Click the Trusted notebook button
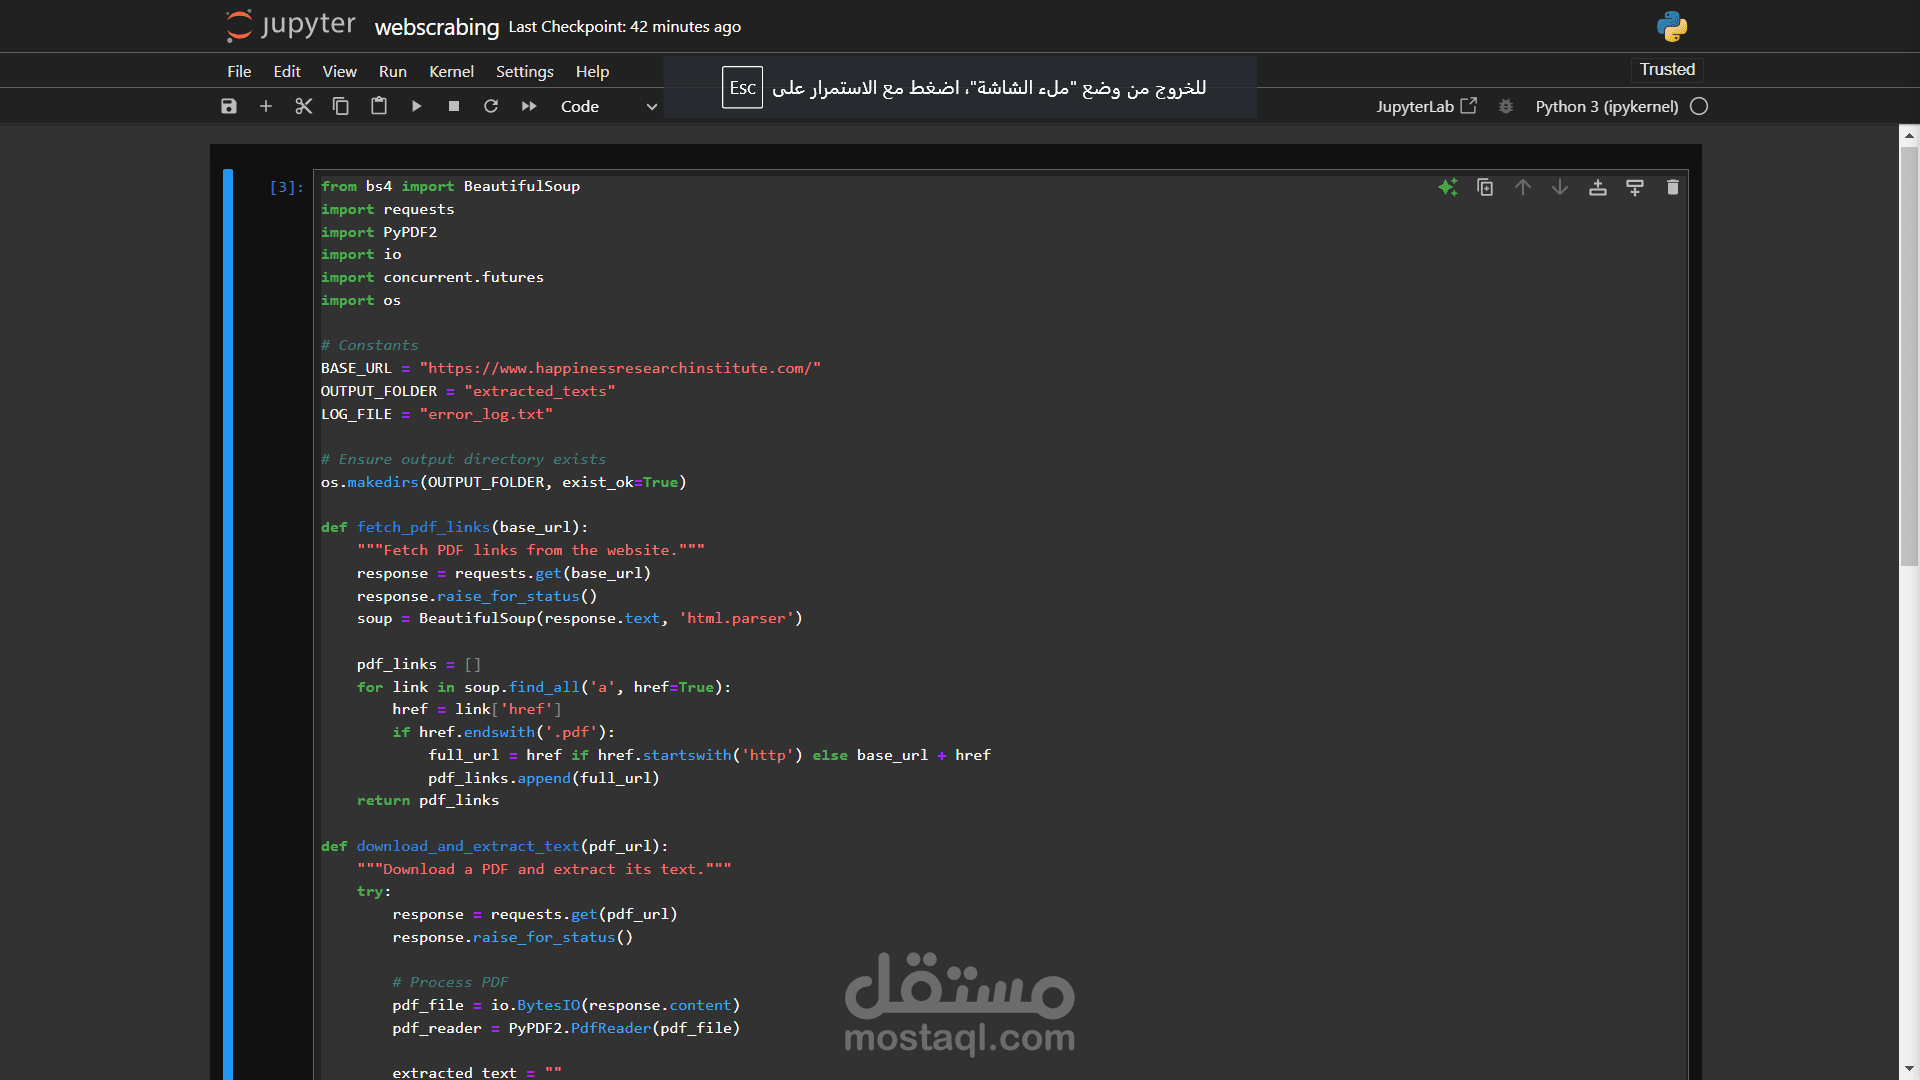 point(1667,69)
